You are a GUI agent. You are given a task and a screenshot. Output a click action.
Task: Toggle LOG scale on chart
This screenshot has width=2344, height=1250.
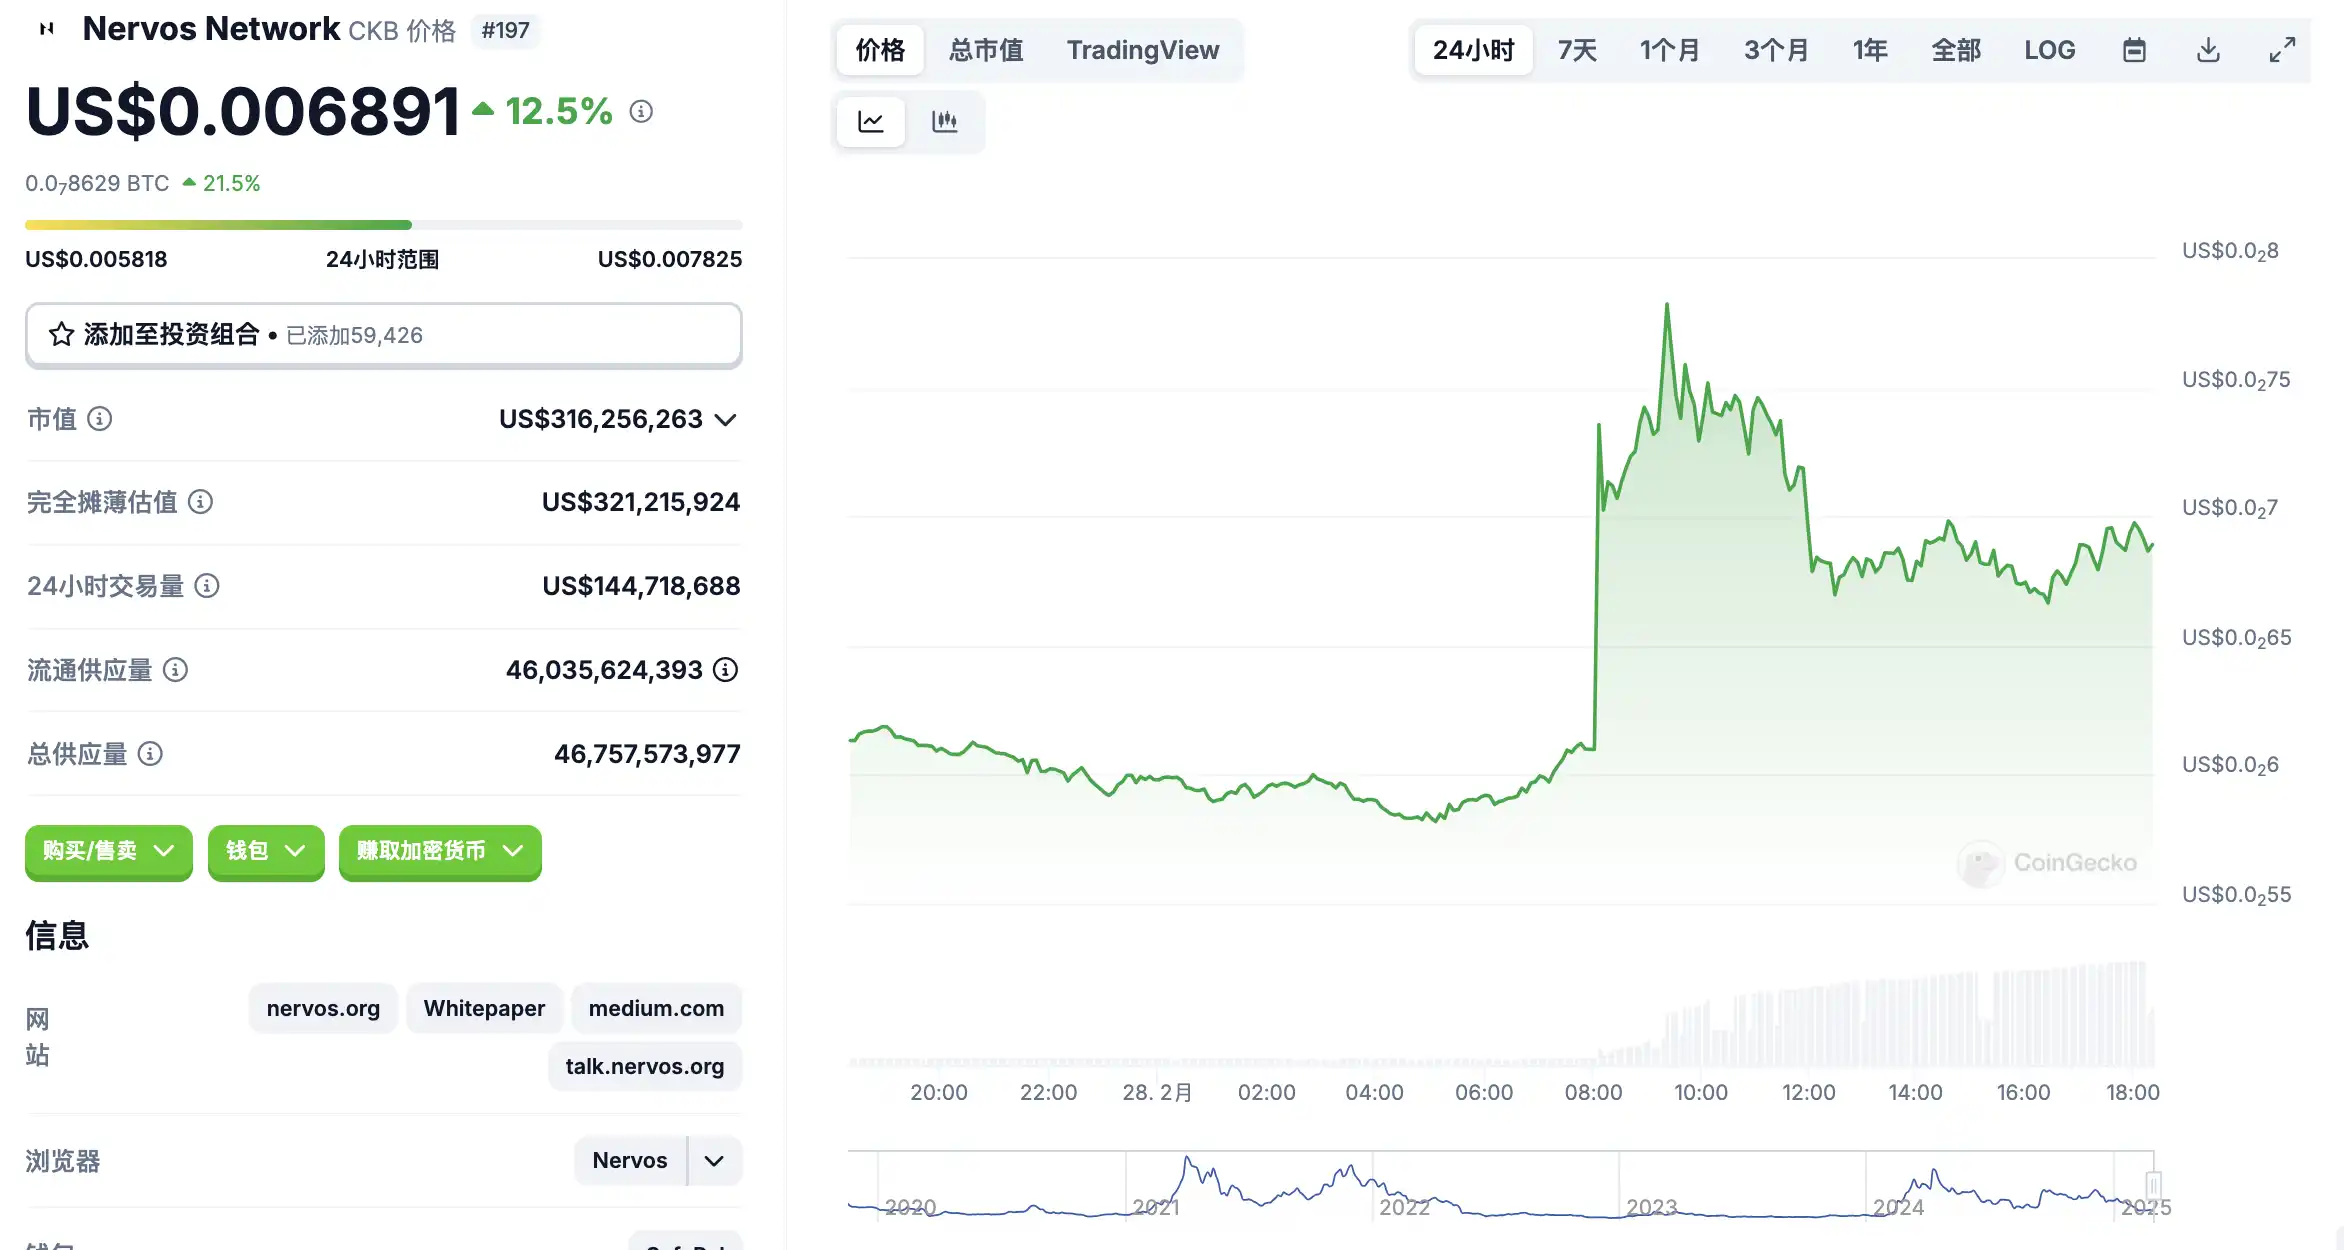click(2049, 50)
